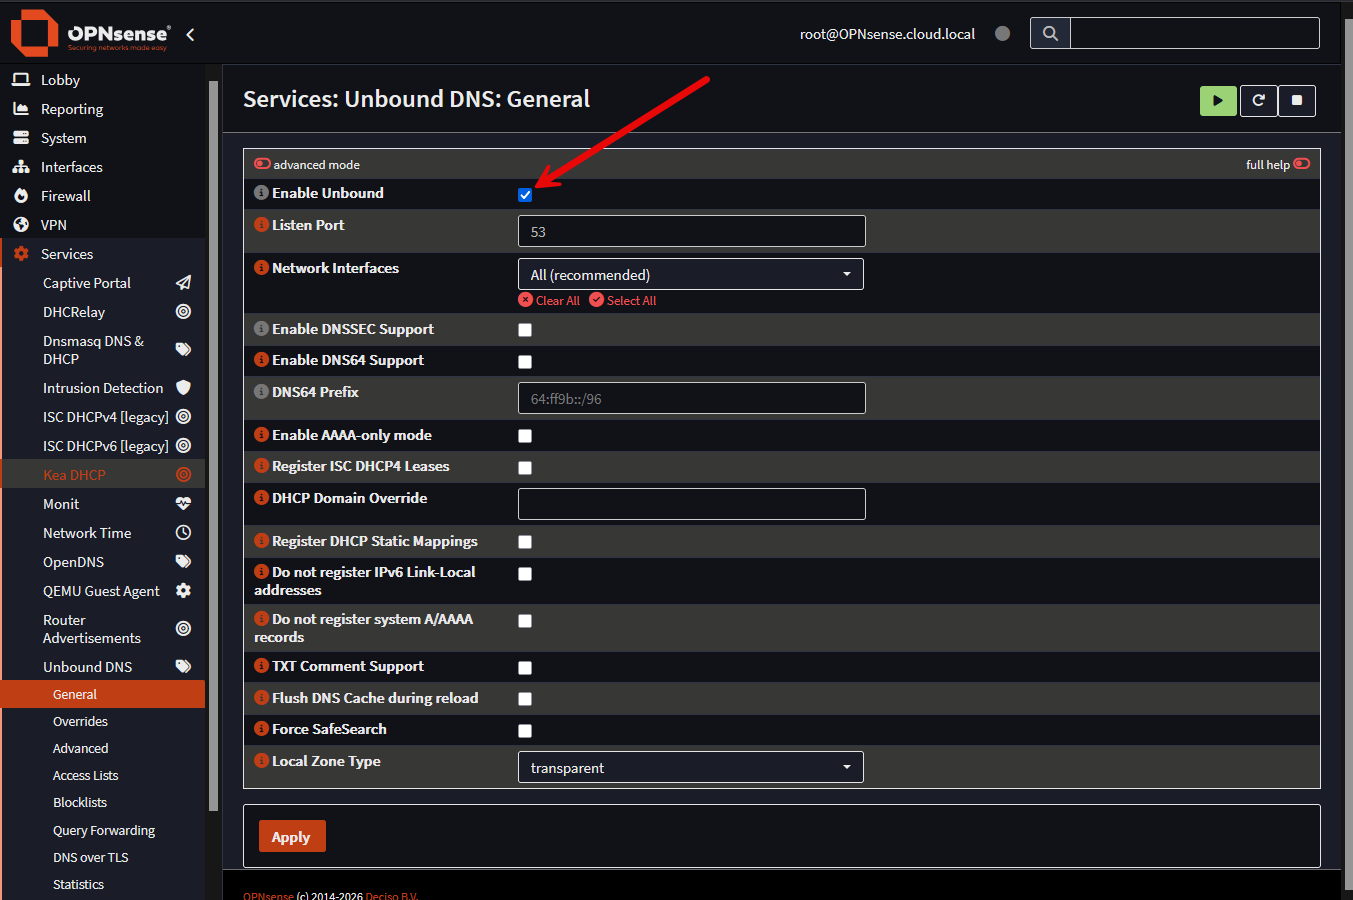
Task: Check TXT Comment Support
Action: (x=525, y=668)
